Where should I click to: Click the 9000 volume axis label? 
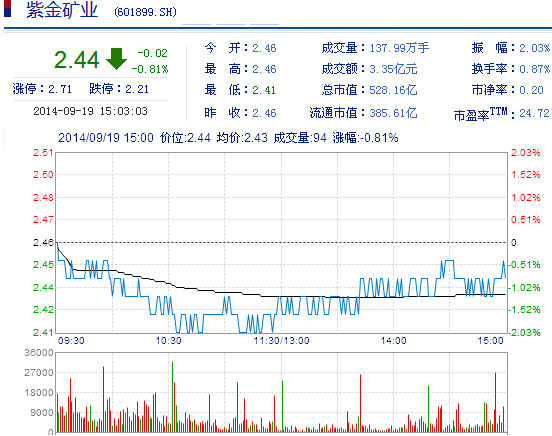(42, 413)
